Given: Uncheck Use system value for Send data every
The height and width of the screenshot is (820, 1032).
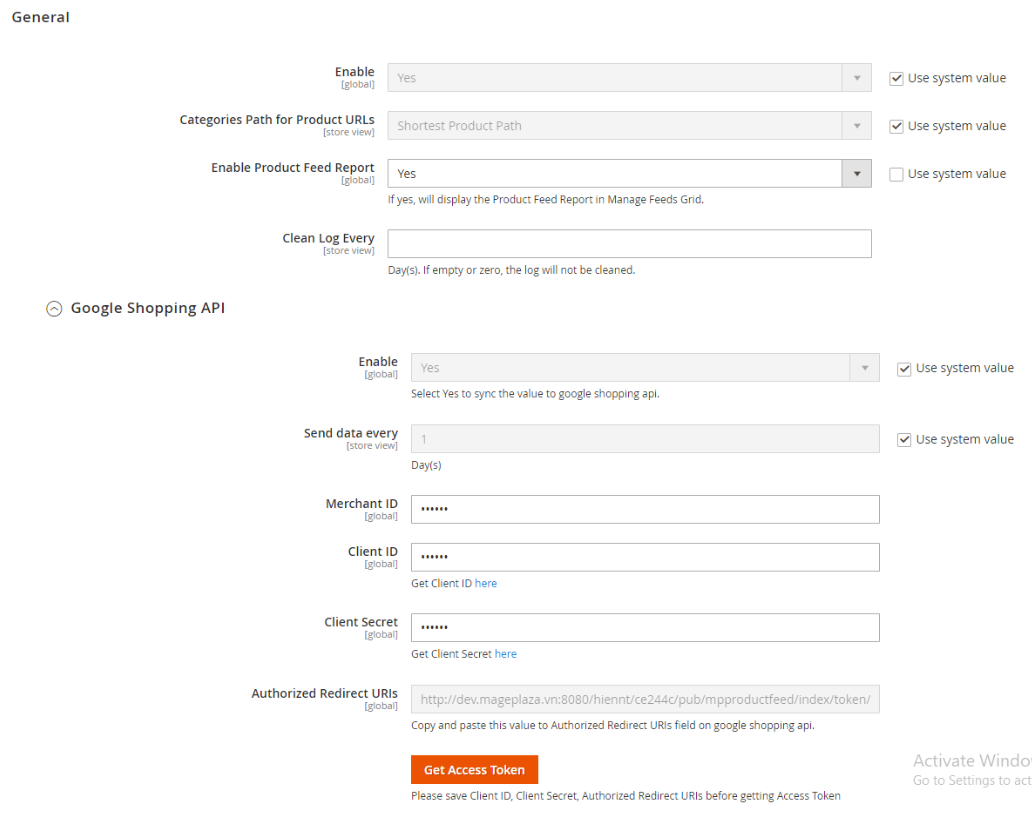Looking at the screenshot, I should click(x=904, y=440).
